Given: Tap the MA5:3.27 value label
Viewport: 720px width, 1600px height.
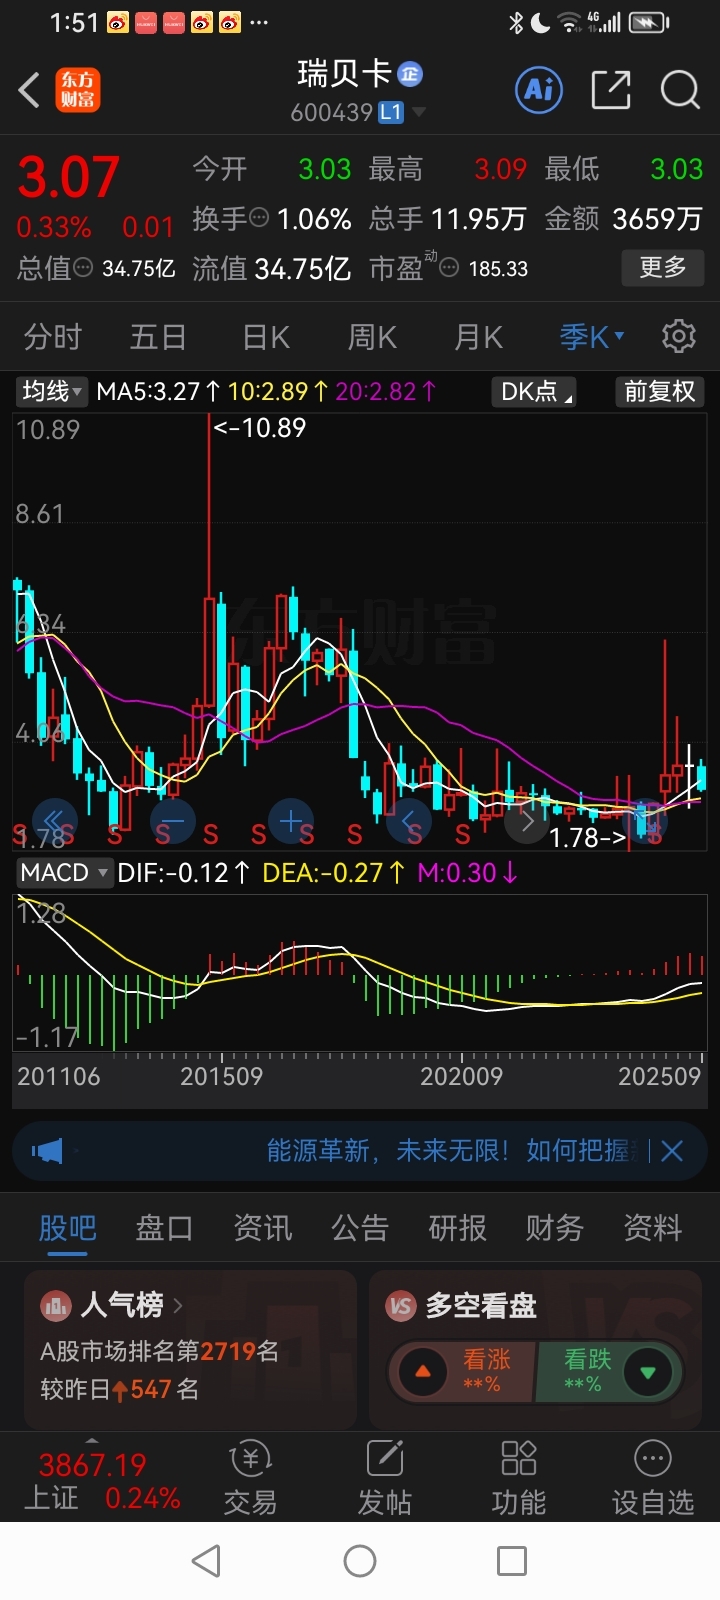Looking at the screenshot, I should tap(158, 391).
